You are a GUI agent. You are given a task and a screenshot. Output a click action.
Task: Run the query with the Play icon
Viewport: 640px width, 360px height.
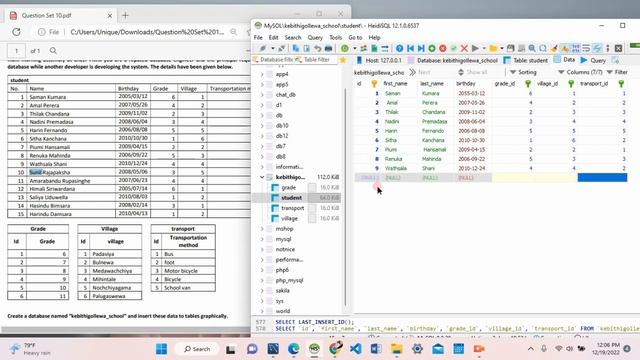pos(475,49)
